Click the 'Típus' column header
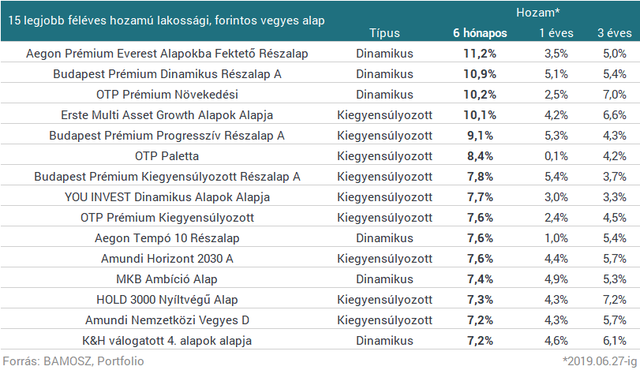 [384, 33]
